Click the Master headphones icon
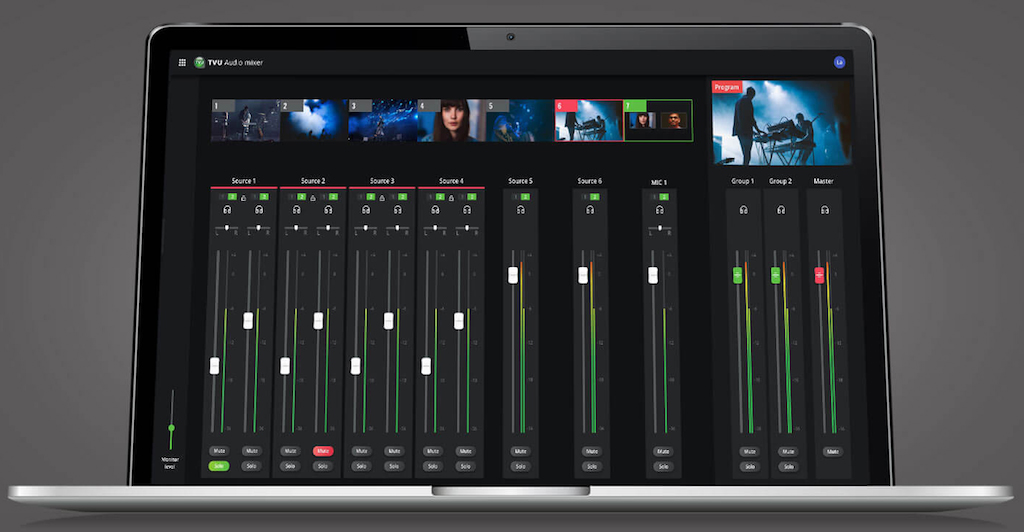Screen dimensions: 1024x532 click(825, 210)
